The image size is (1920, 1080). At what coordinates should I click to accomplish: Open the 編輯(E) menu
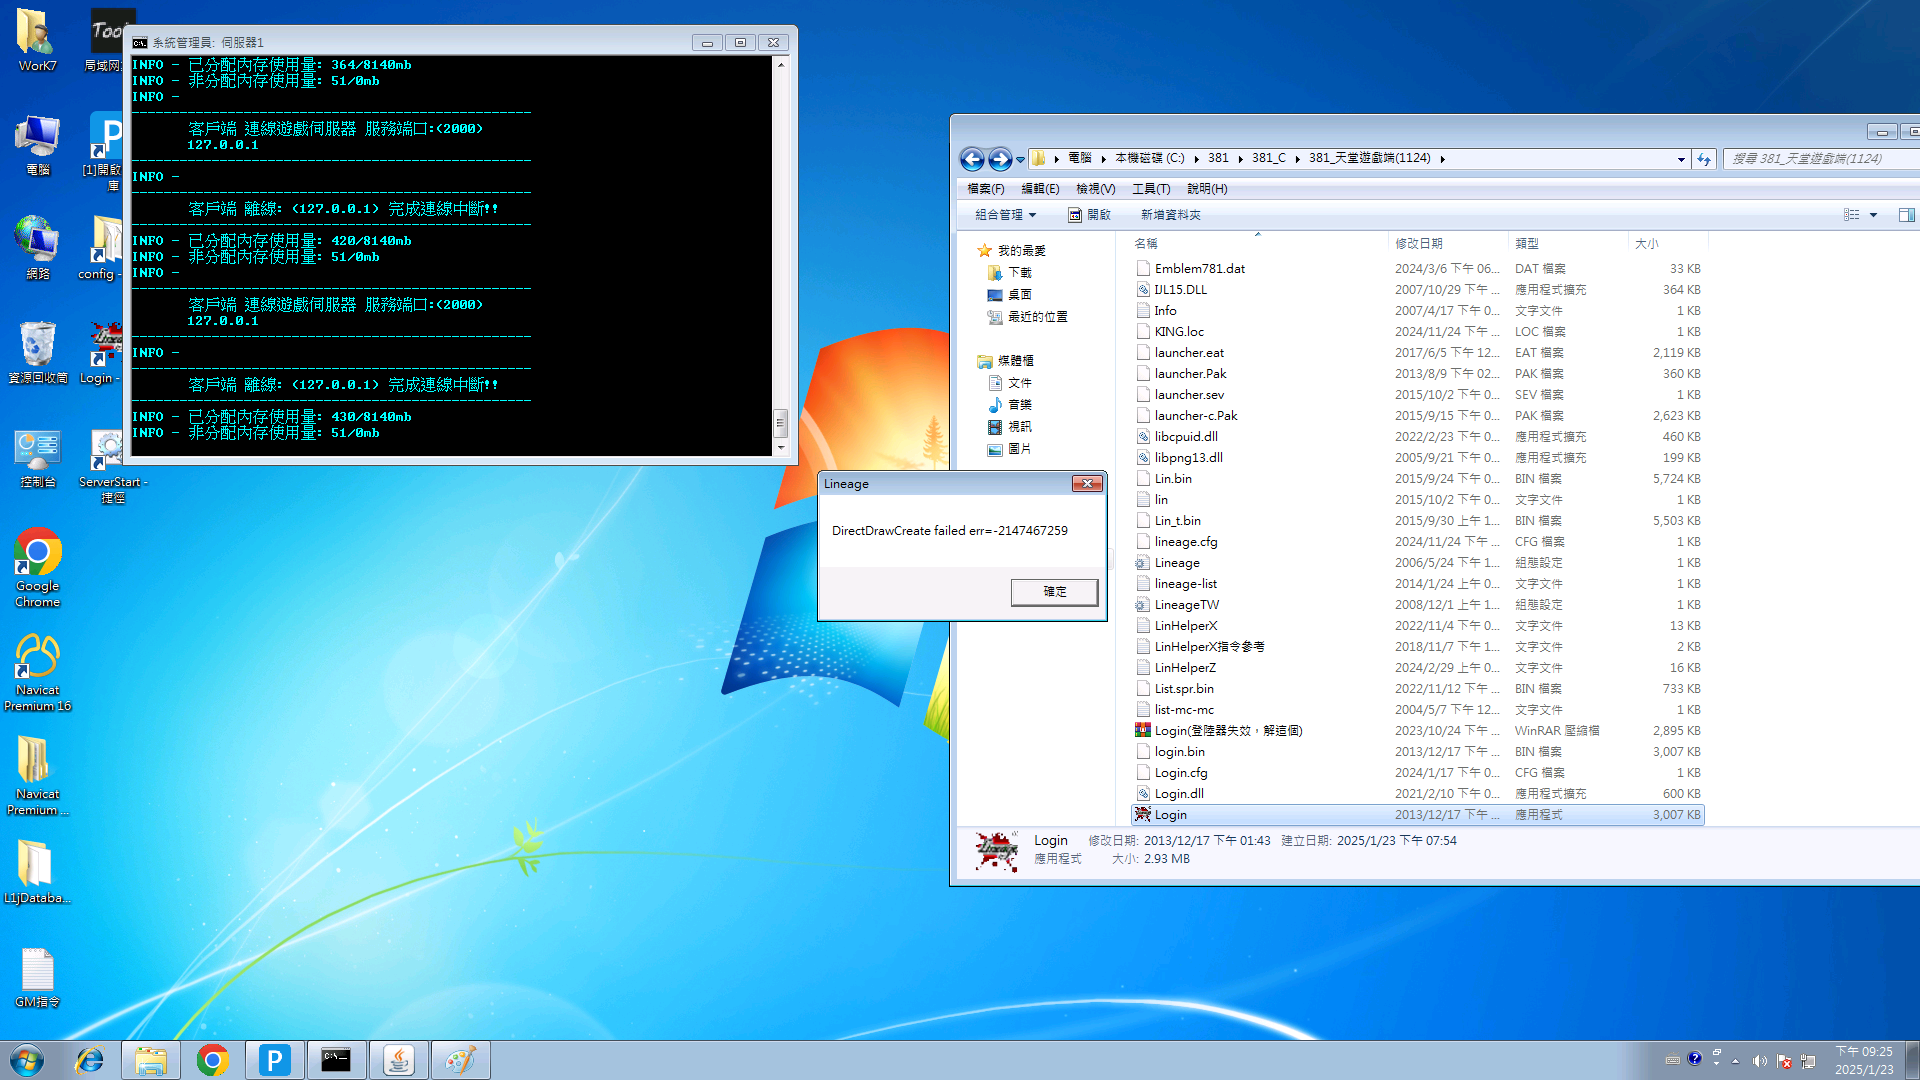click(1040, 189)
